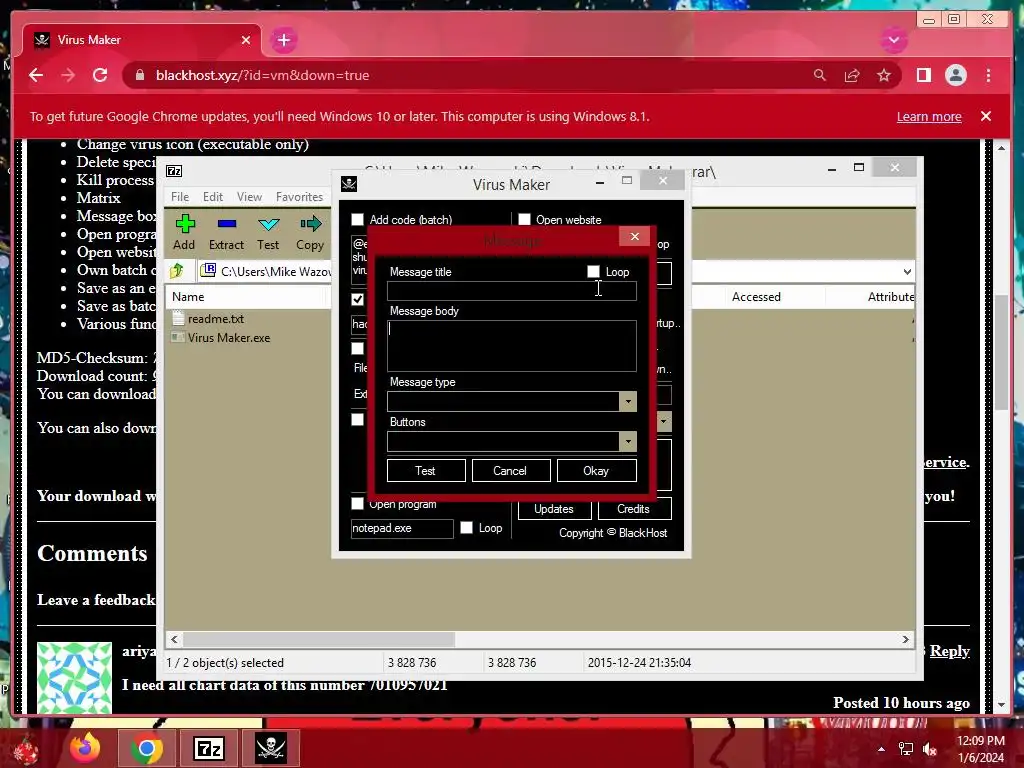Image resolution: width=1024 pixels, height=768 pixels.
Task: Uncheck the ticked checkbox in Virus Maker
Action: pyautogui.click(x=357, y=299)
